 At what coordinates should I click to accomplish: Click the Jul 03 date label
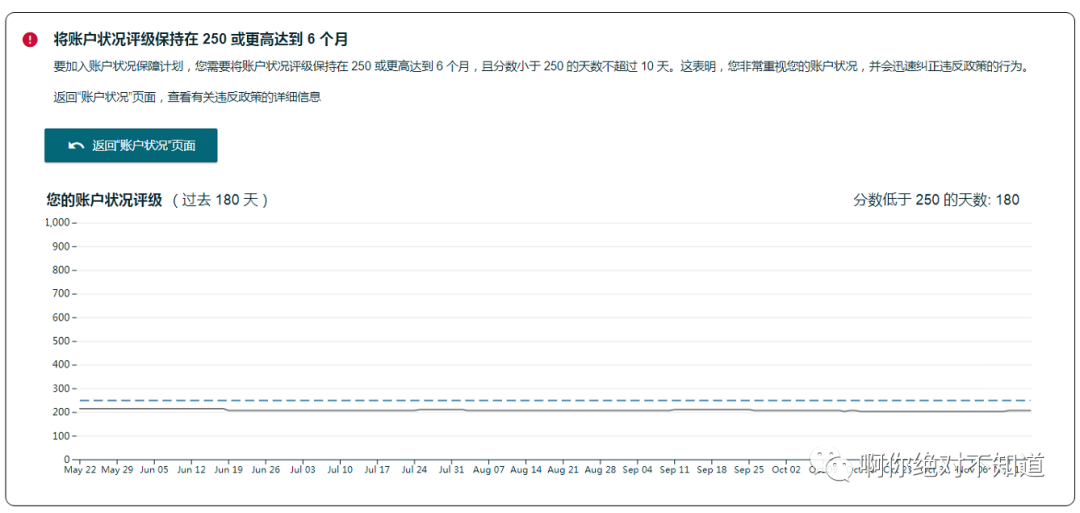coord(302,470)
